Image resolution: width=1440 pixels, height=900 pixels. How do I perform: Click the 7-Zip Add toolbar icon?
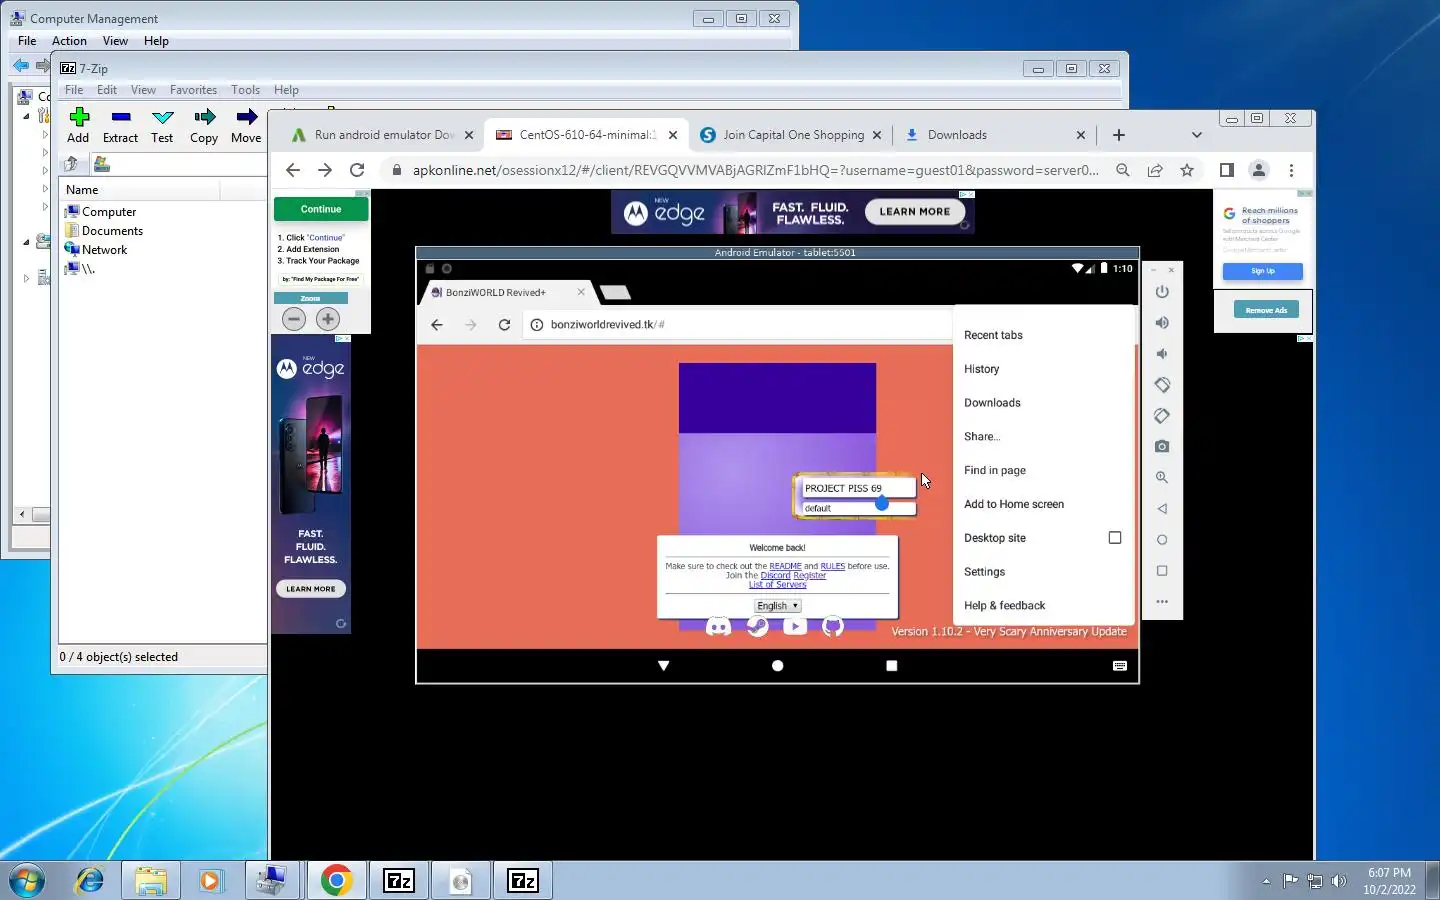79,117
